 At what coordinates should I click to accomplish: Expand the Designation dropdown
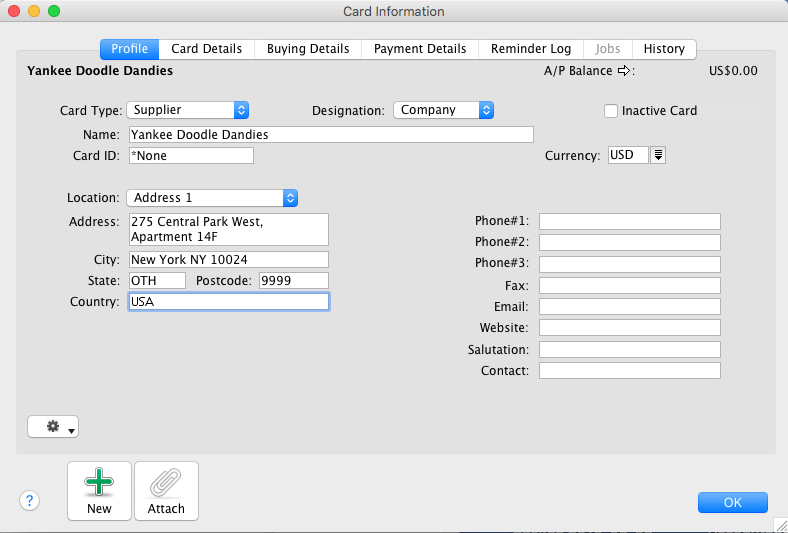click(443, 110)
